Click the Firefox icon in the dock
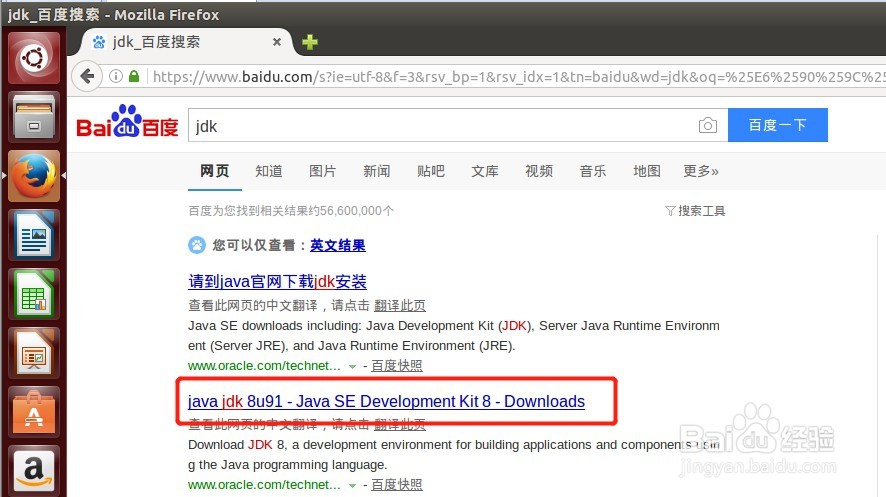Image resolution: width=886 pixels, height=497 pixels. [x=34, y=176]
